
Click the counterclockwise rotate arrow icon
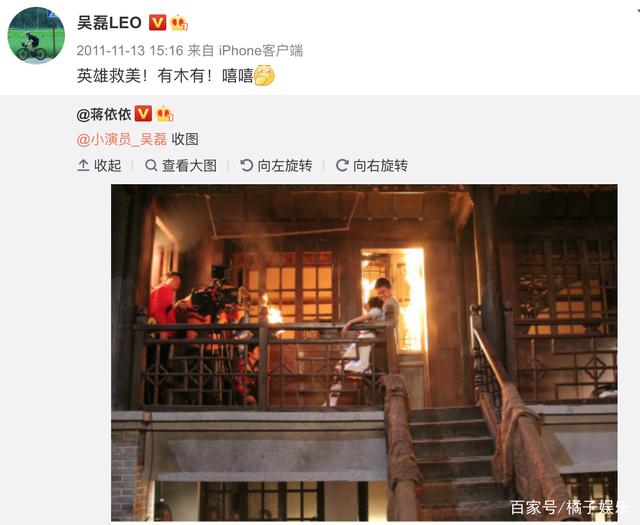coord(247,165)
